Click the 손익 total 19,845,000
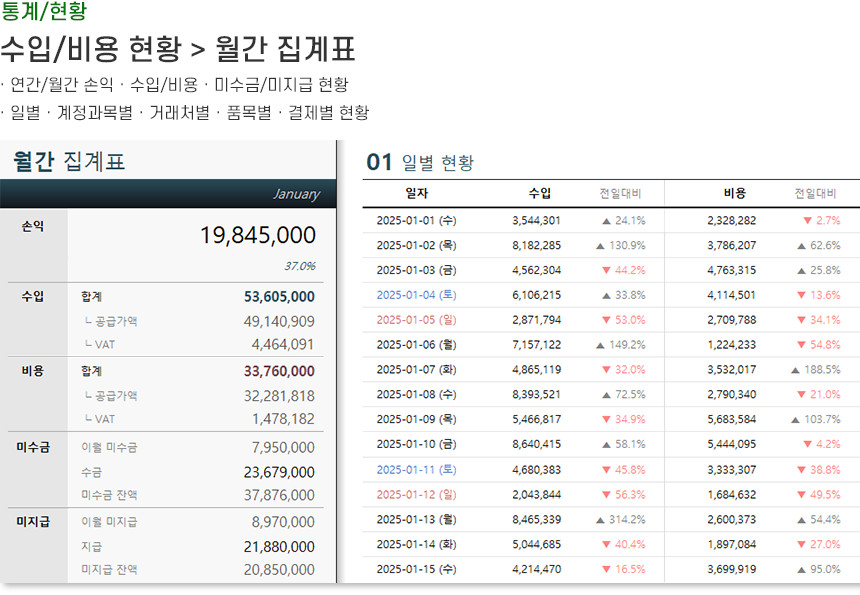The height and width of the screenshot is (595, 860). pos(257,236)
